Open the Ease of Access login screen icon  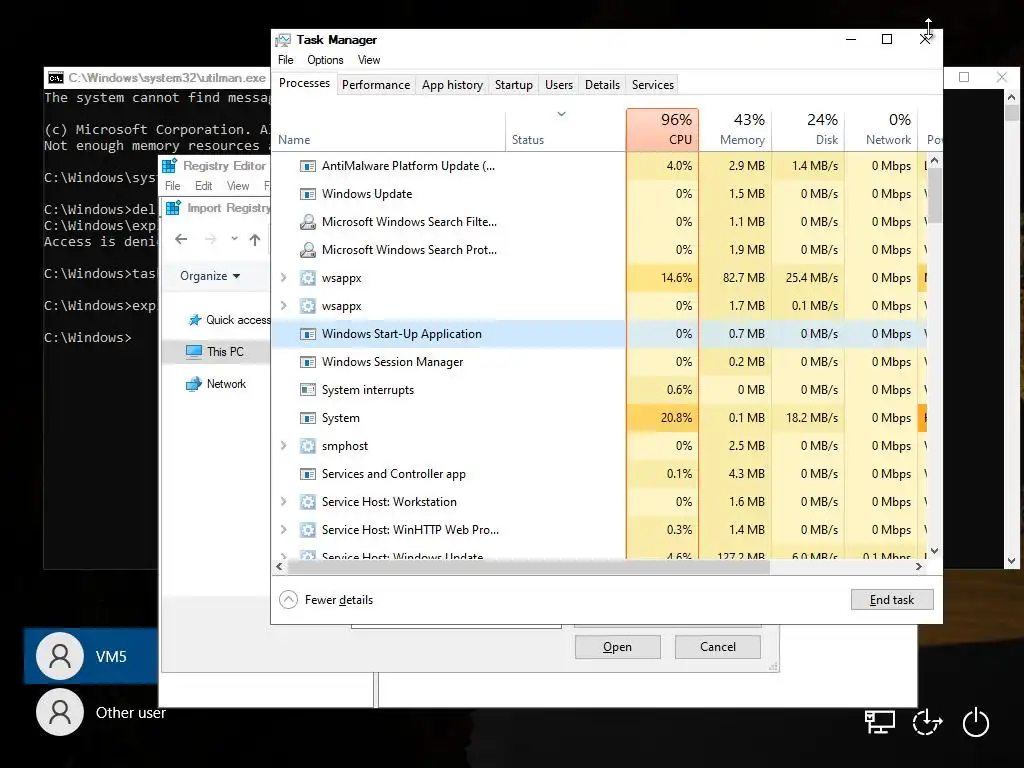pyautogui.click(x=927, y=722)
